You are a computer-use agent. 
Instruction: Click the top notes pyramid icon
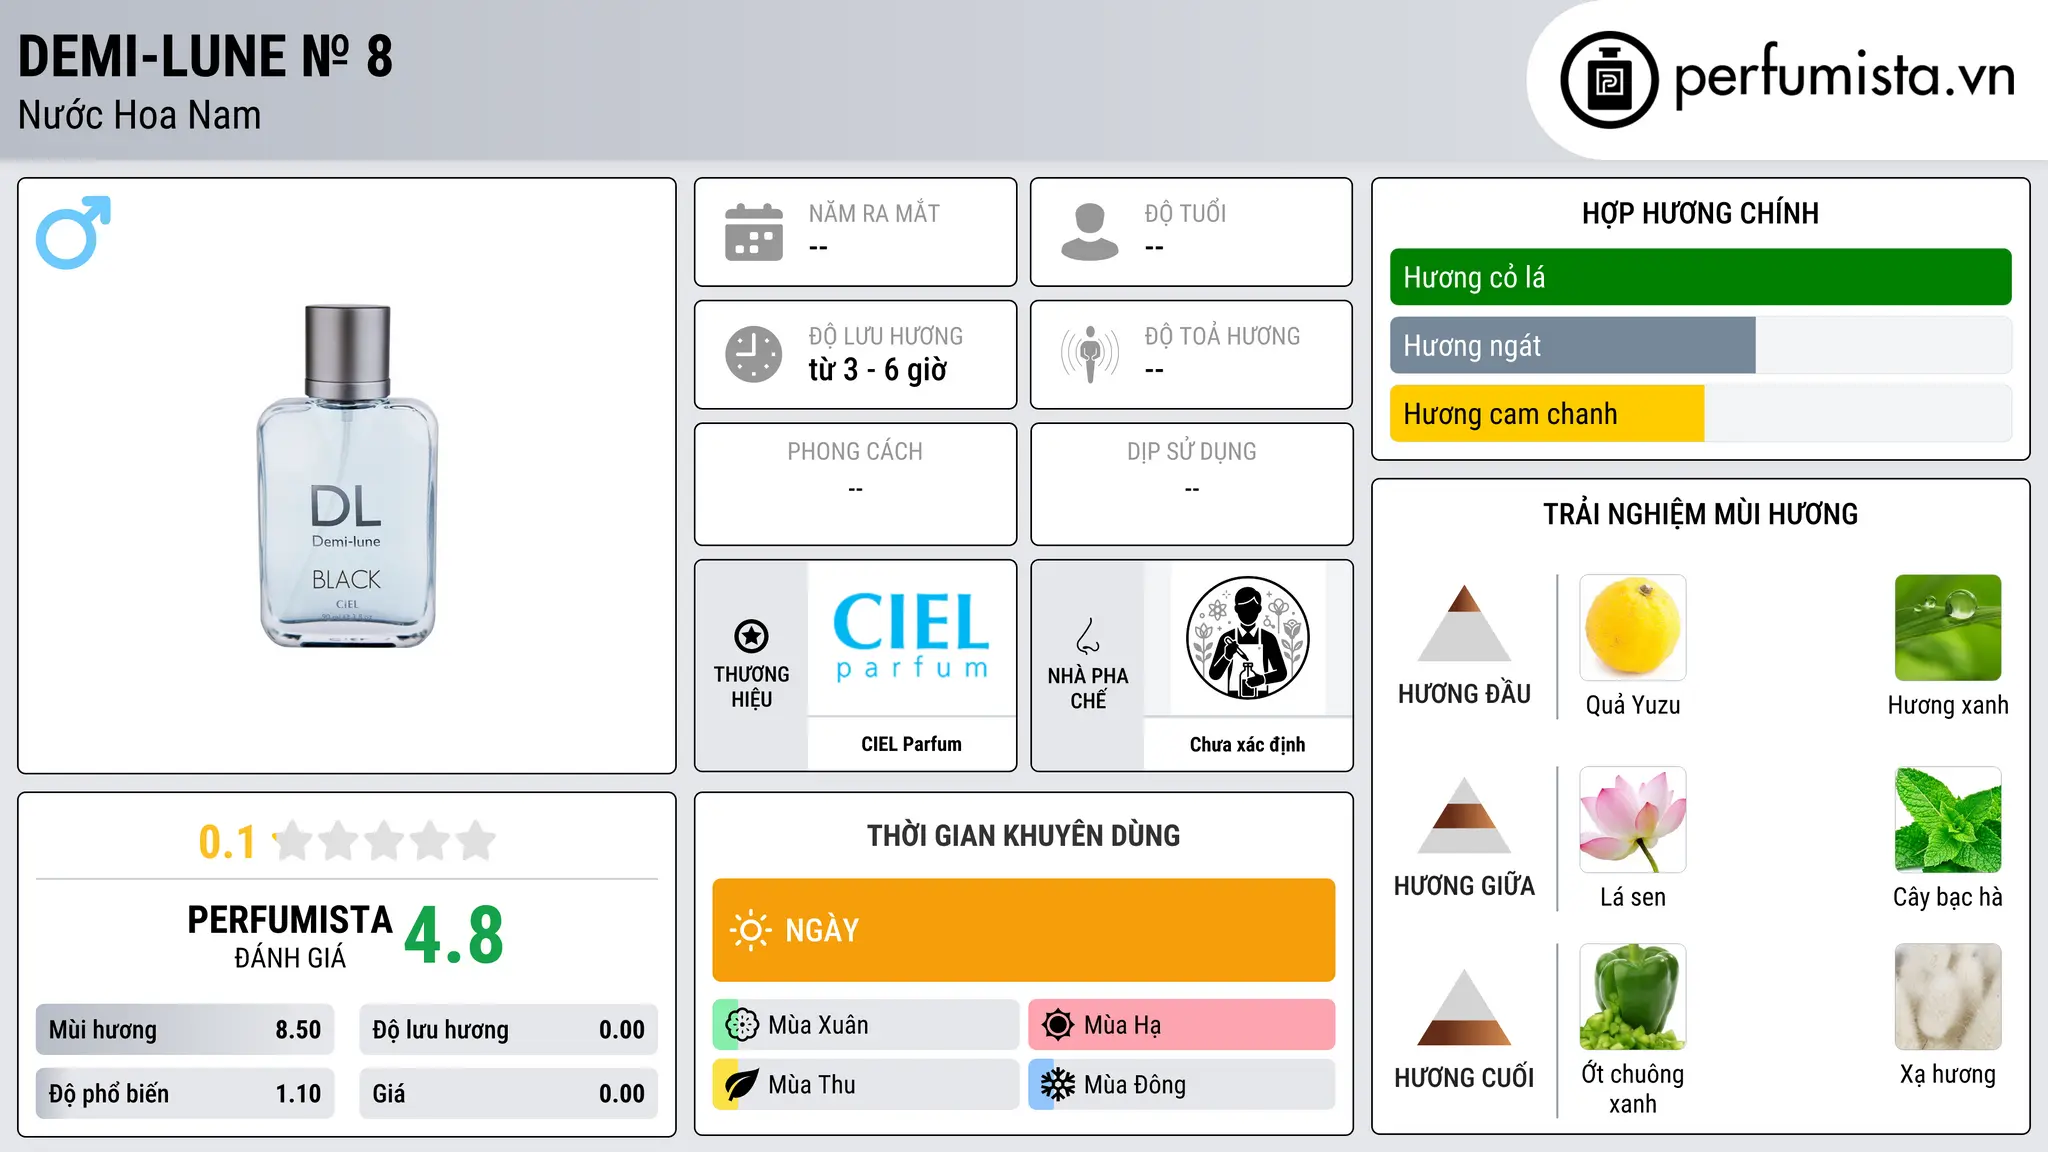point(1464,623)
